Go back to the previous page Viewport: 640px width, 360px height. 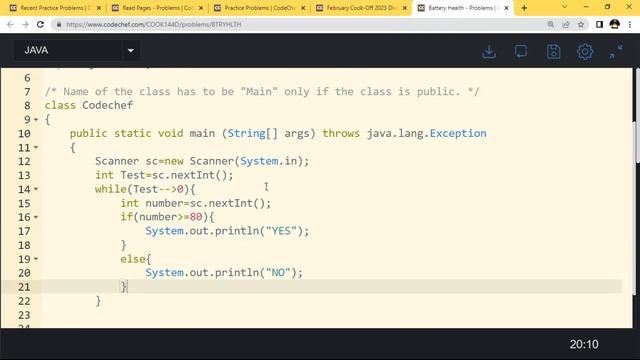(10, 24)
